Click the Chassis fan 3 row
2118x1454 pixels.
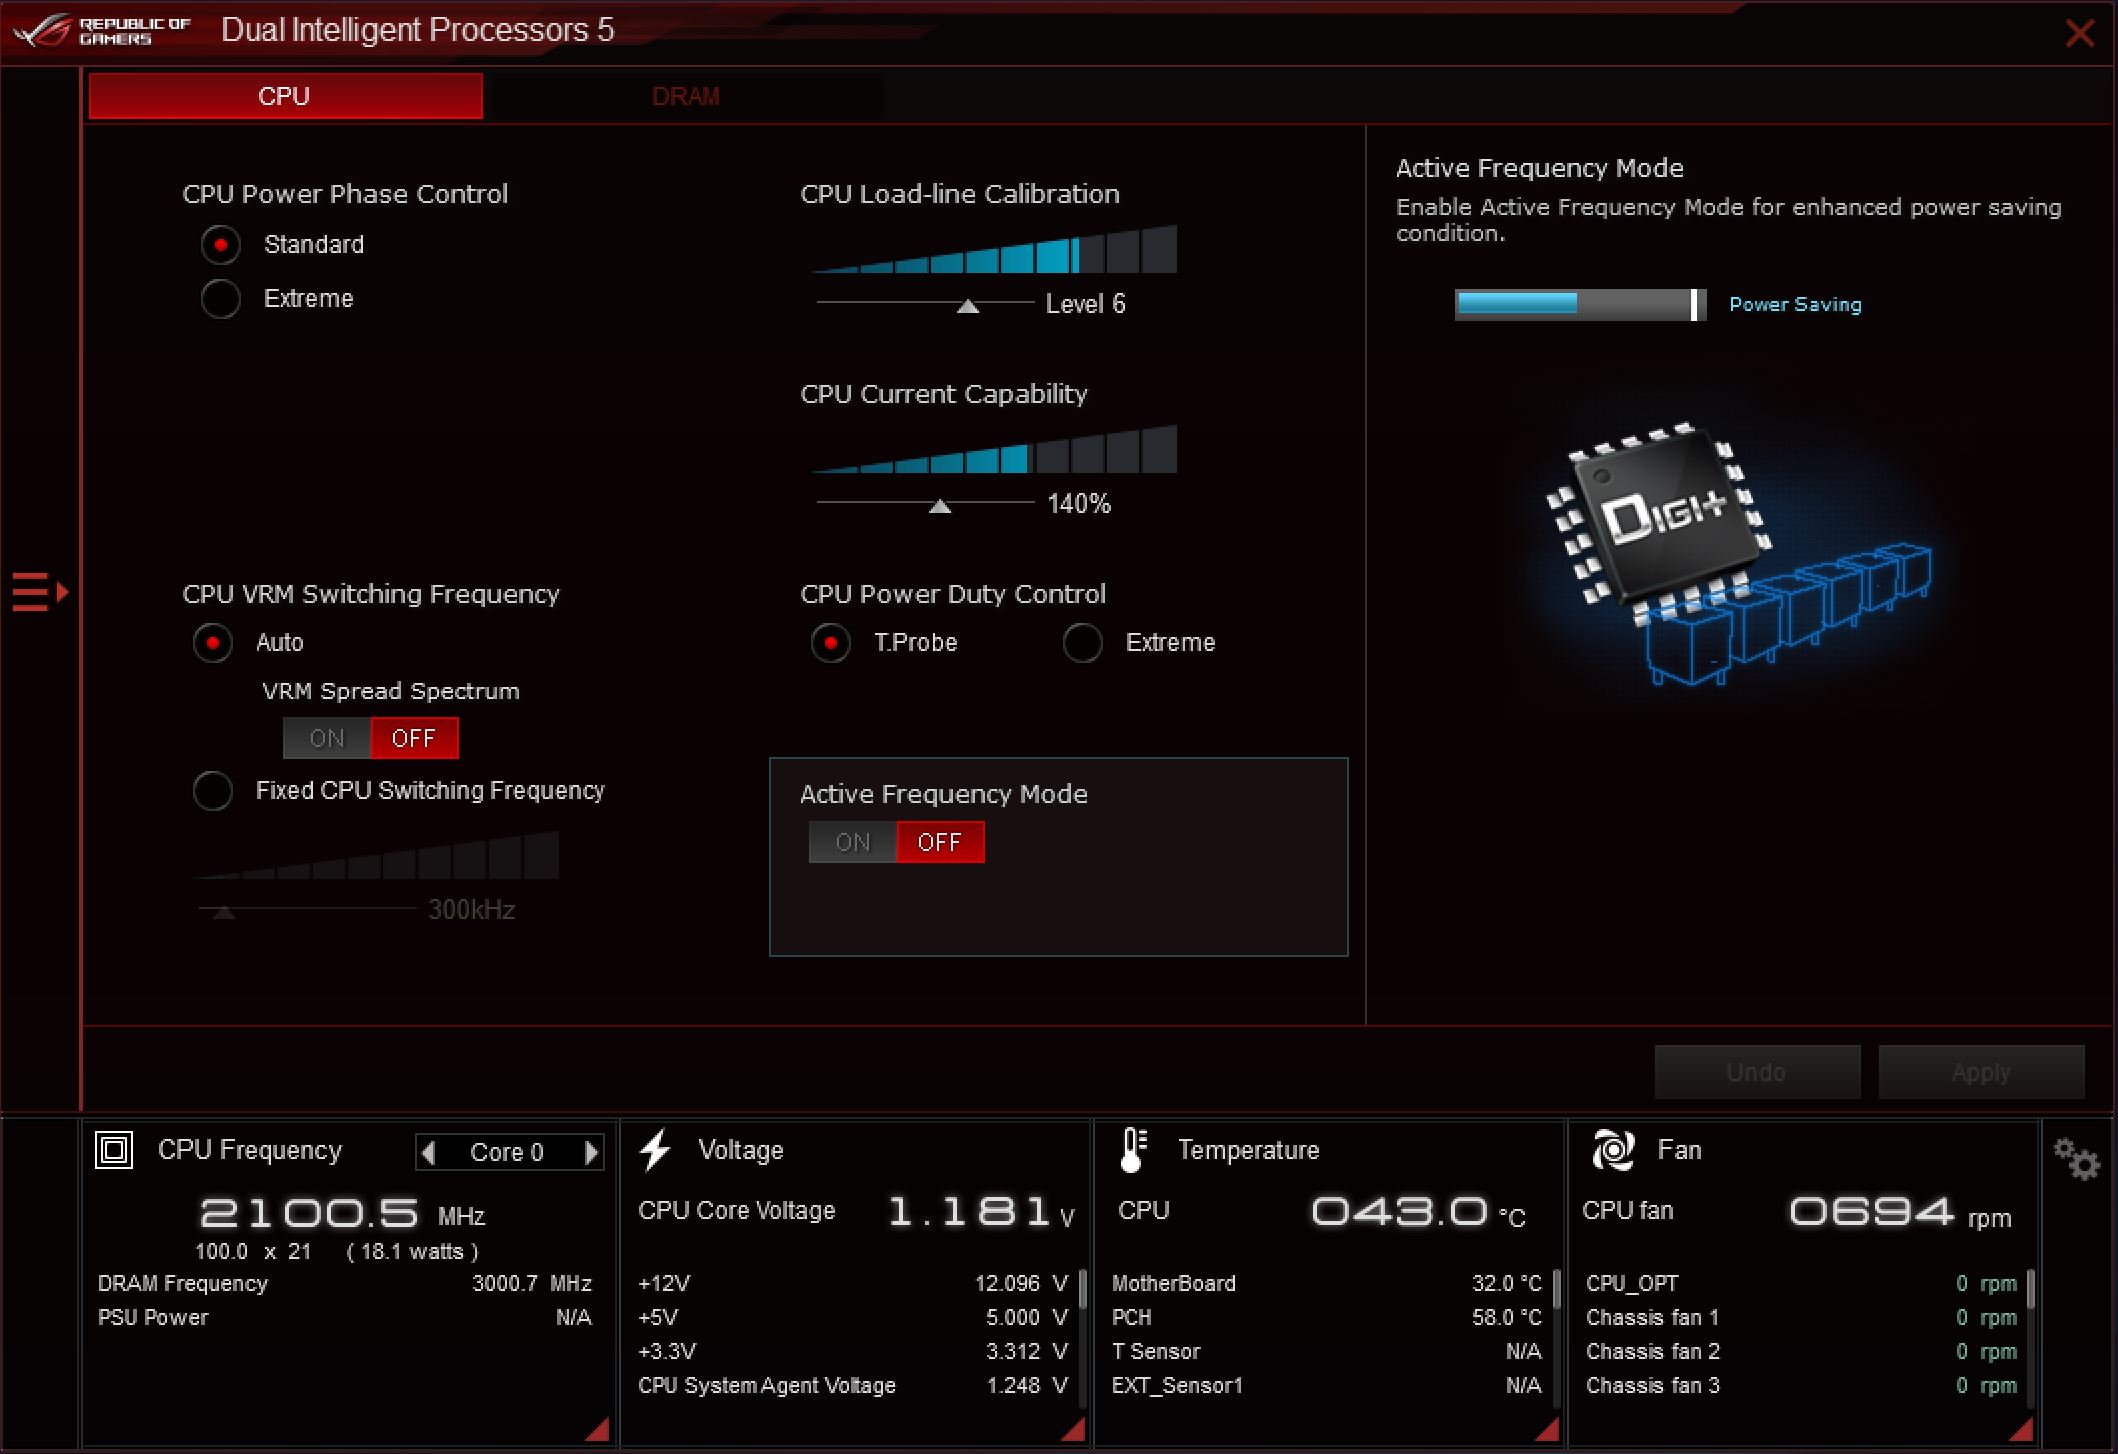(1802, 1385)
